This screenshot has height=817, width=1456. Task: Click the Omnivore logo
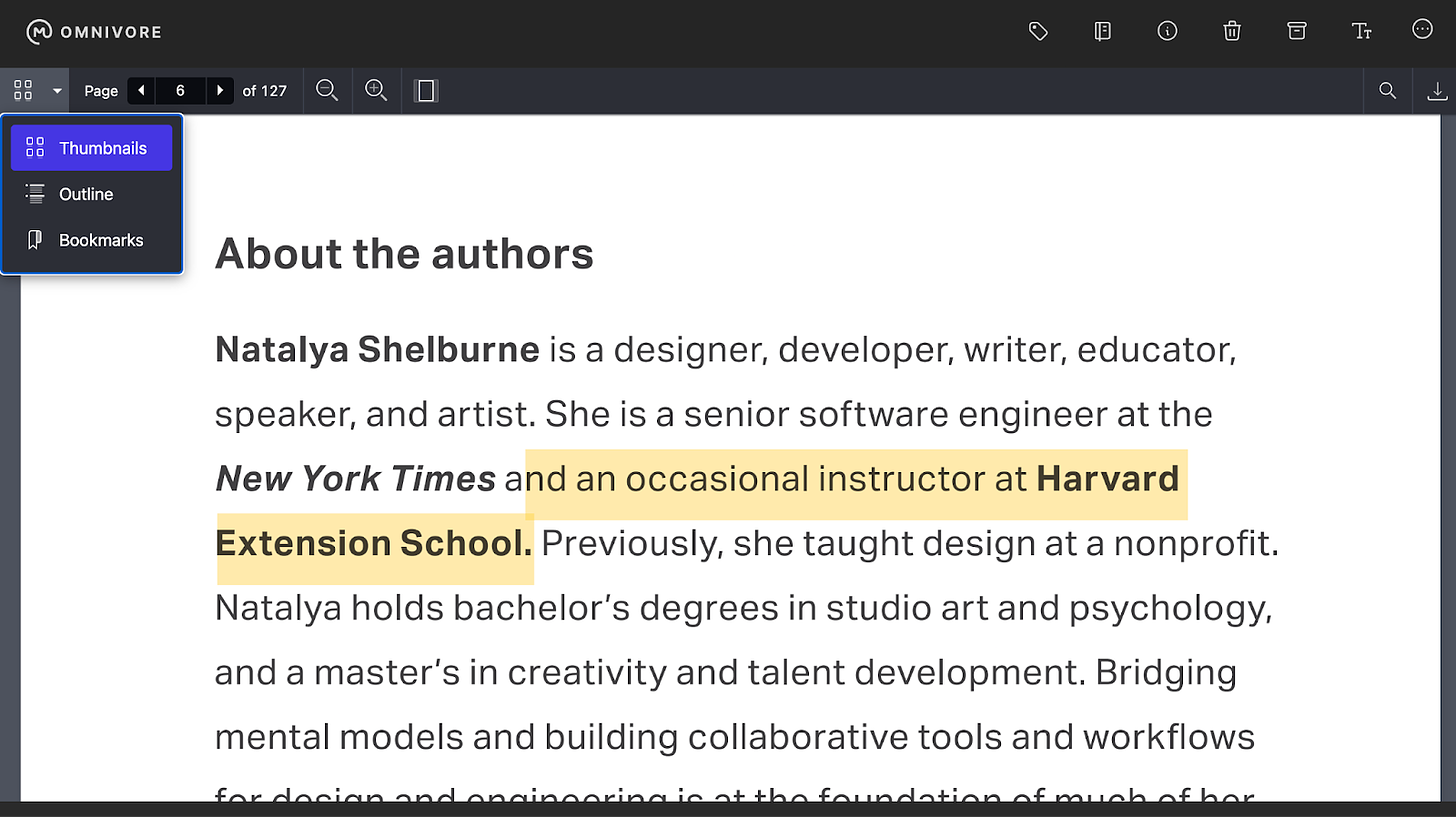click(x=93, y=32)
